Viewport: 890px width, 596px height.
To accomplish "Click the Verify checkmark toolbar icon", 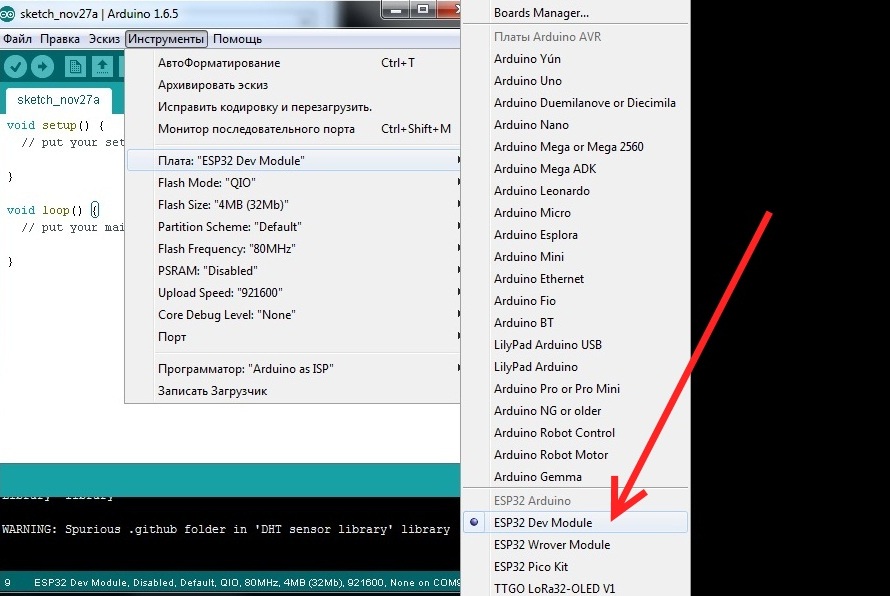I will coord(16,67).
